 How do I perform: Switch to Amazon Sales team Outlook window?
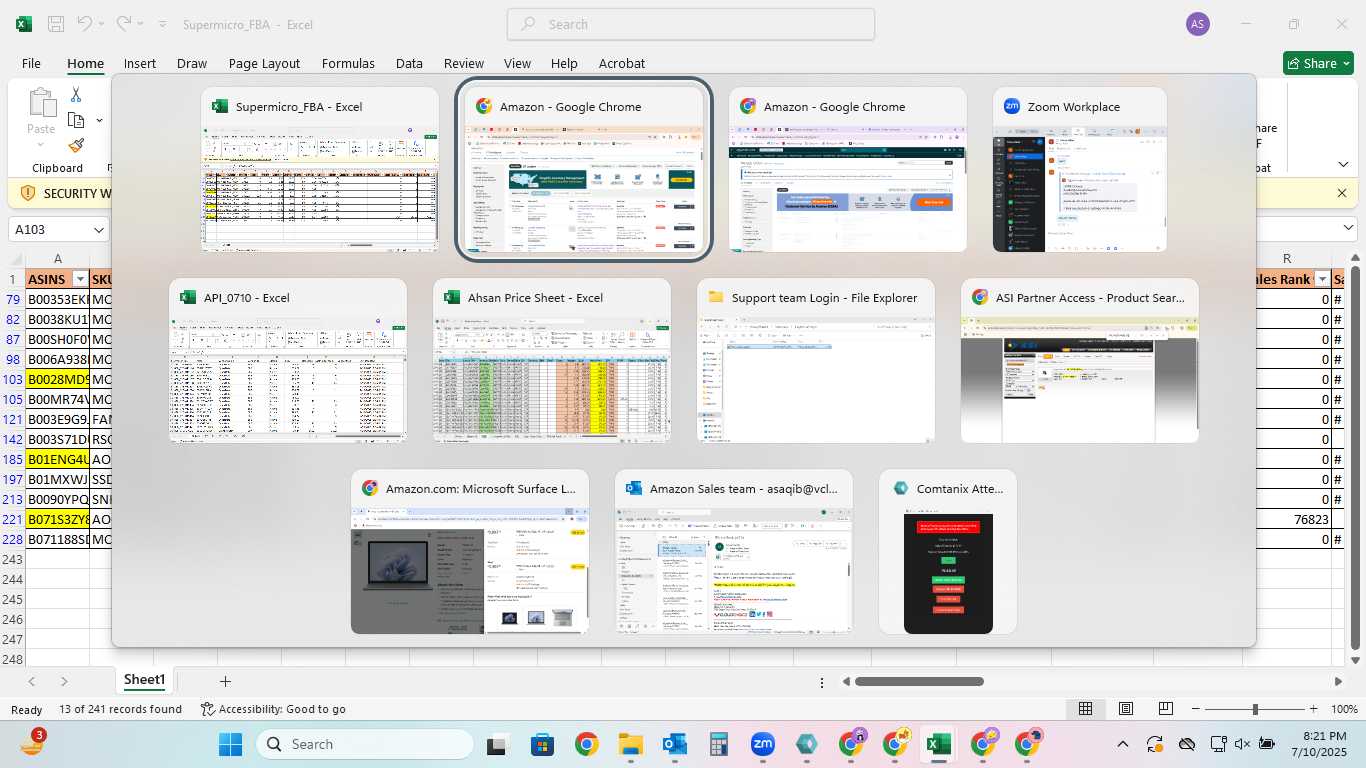click(x=734, y=552)
